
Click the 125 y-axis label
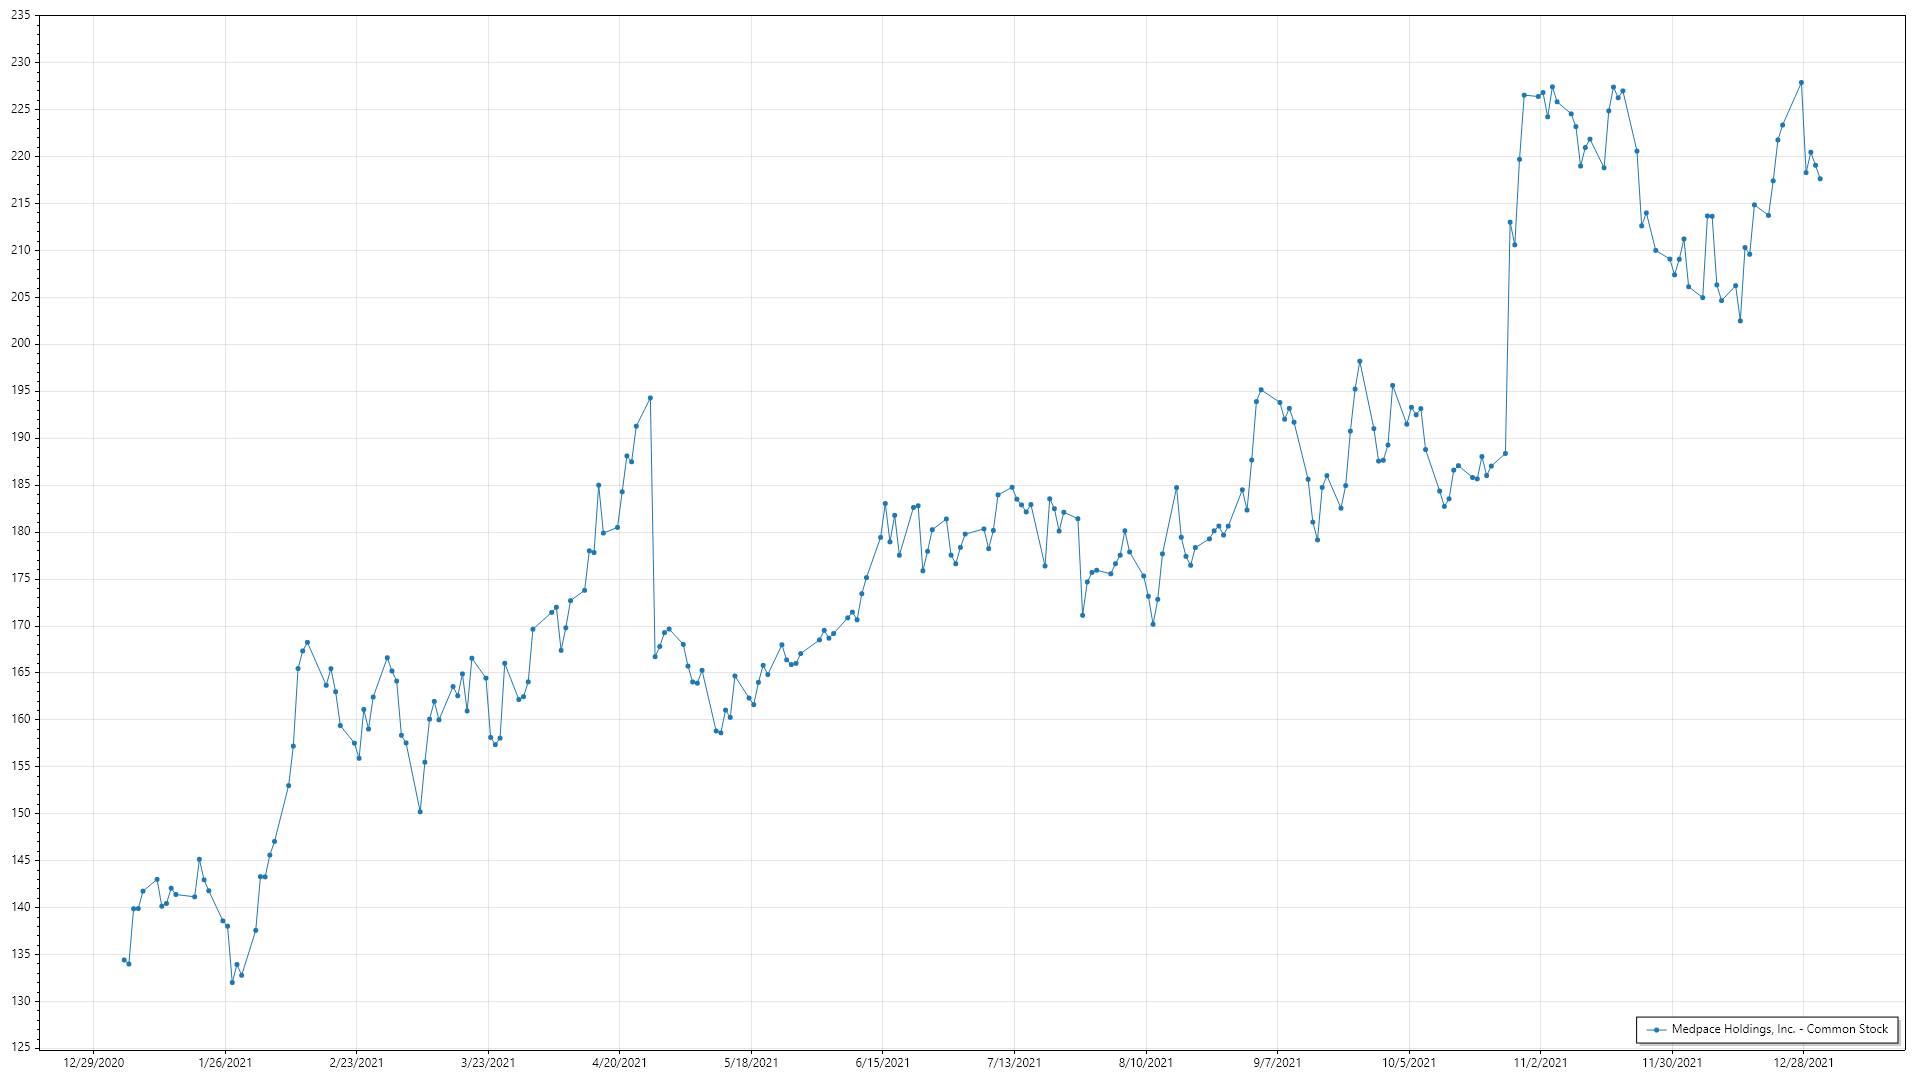(20, 1047)
